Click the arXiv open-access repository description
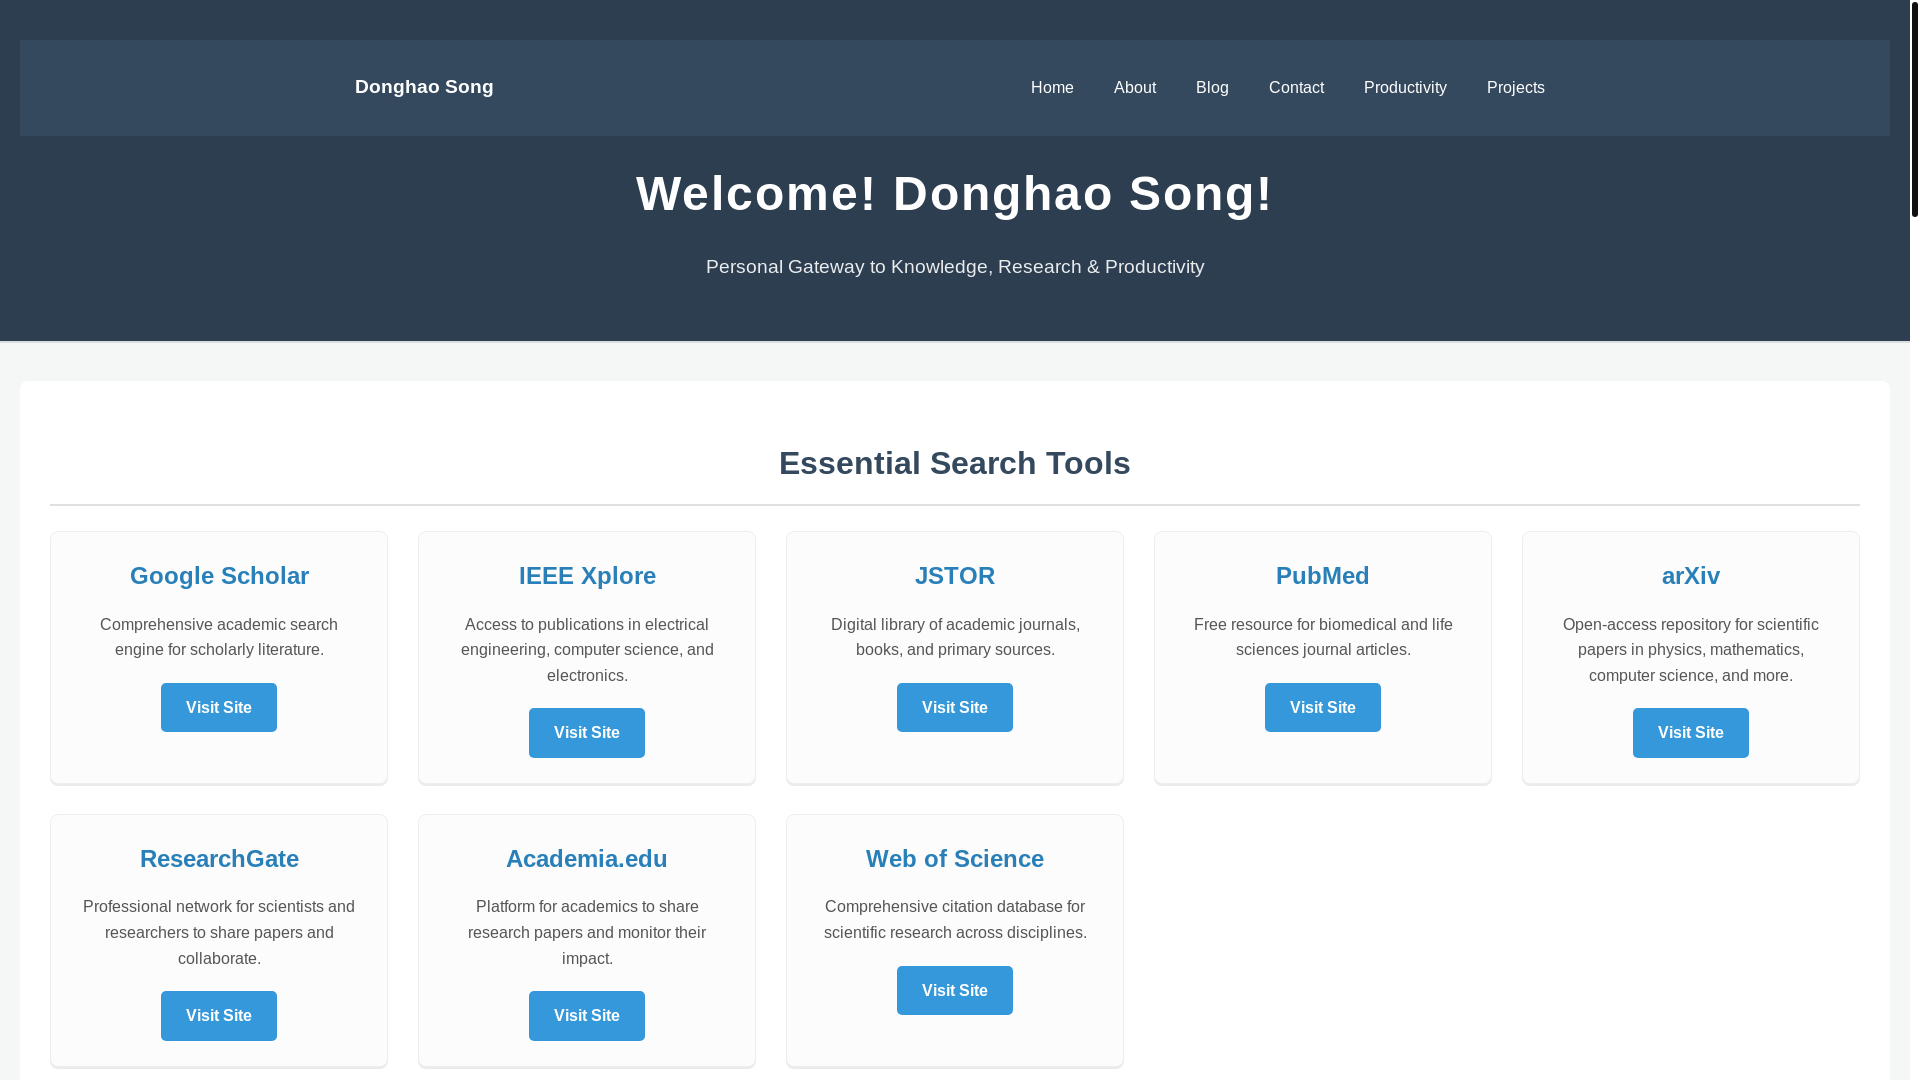1920x1080 pixels. pos(1691,650)
